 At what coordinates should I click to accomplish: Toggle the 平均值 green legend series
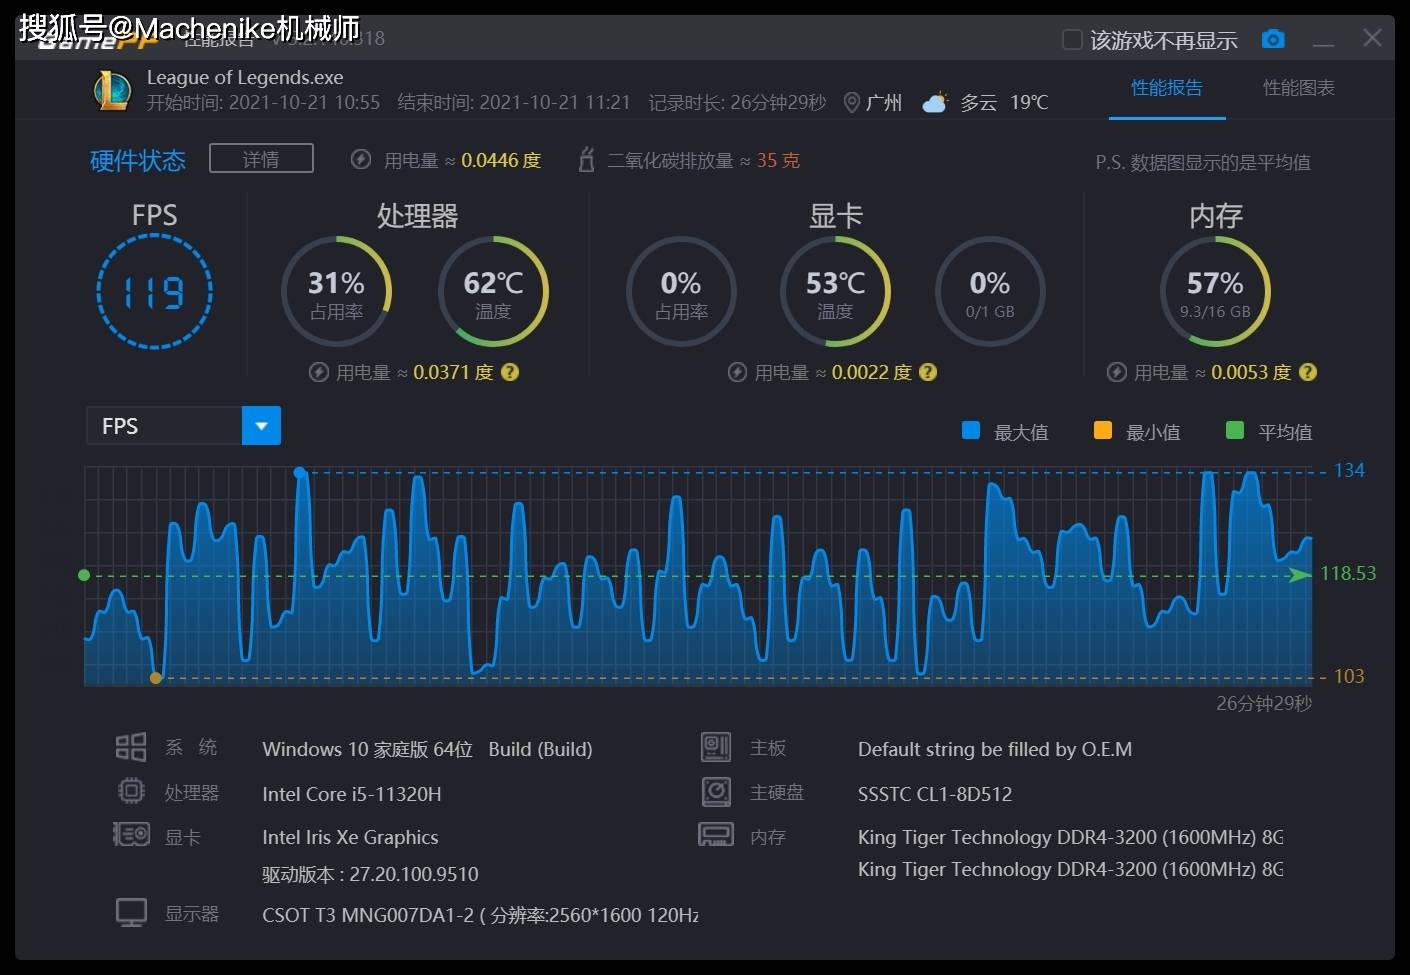[1235, 431]
